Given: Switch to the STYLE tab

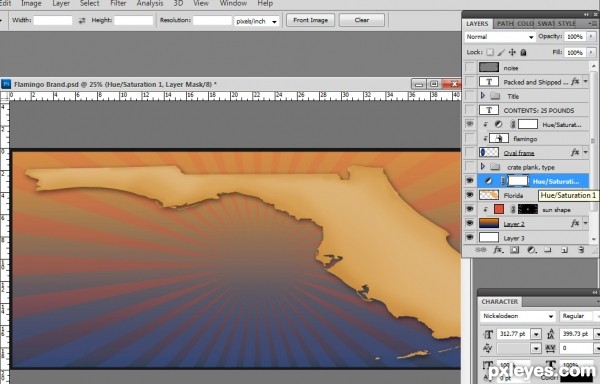Looking at the screenshot, I should (567, 23).
